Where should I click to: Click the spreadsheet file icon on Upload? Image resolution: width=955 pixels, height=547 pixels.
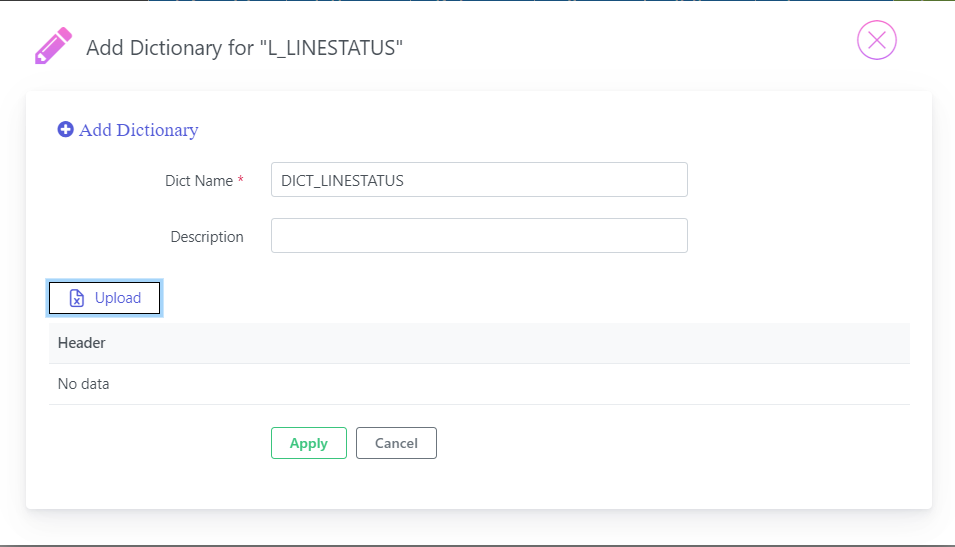click(x=77, y=298)
